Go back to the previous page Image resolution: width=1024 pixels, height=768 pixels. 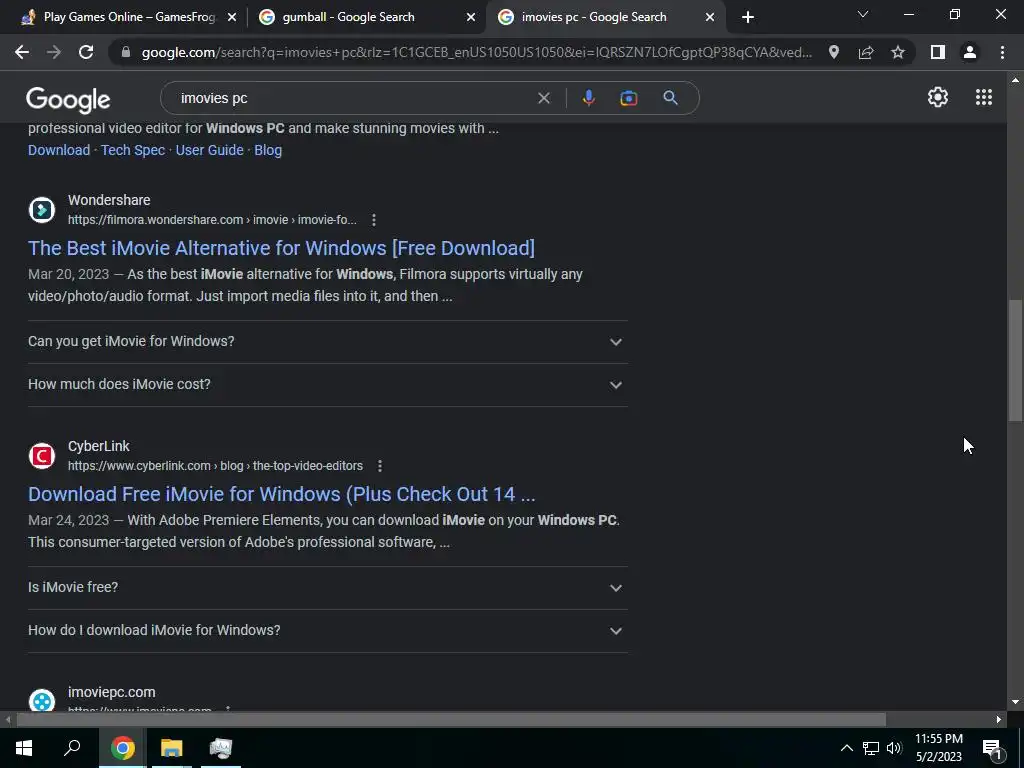pos(22,52)
